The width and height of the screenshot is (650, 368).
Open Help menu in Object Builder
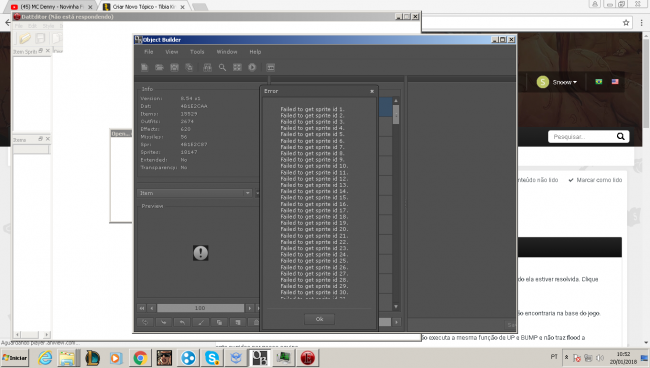(255, 52)
